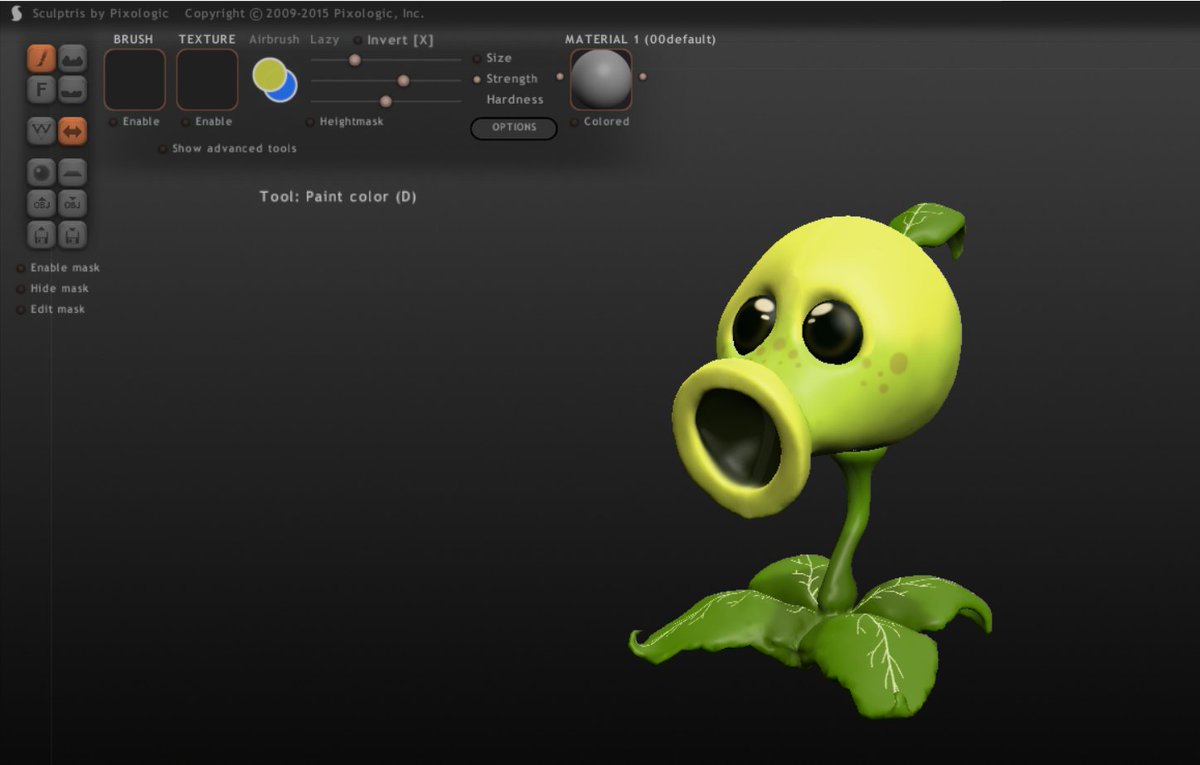Select the Paint color brush tool icon

[x=41, y=59]
